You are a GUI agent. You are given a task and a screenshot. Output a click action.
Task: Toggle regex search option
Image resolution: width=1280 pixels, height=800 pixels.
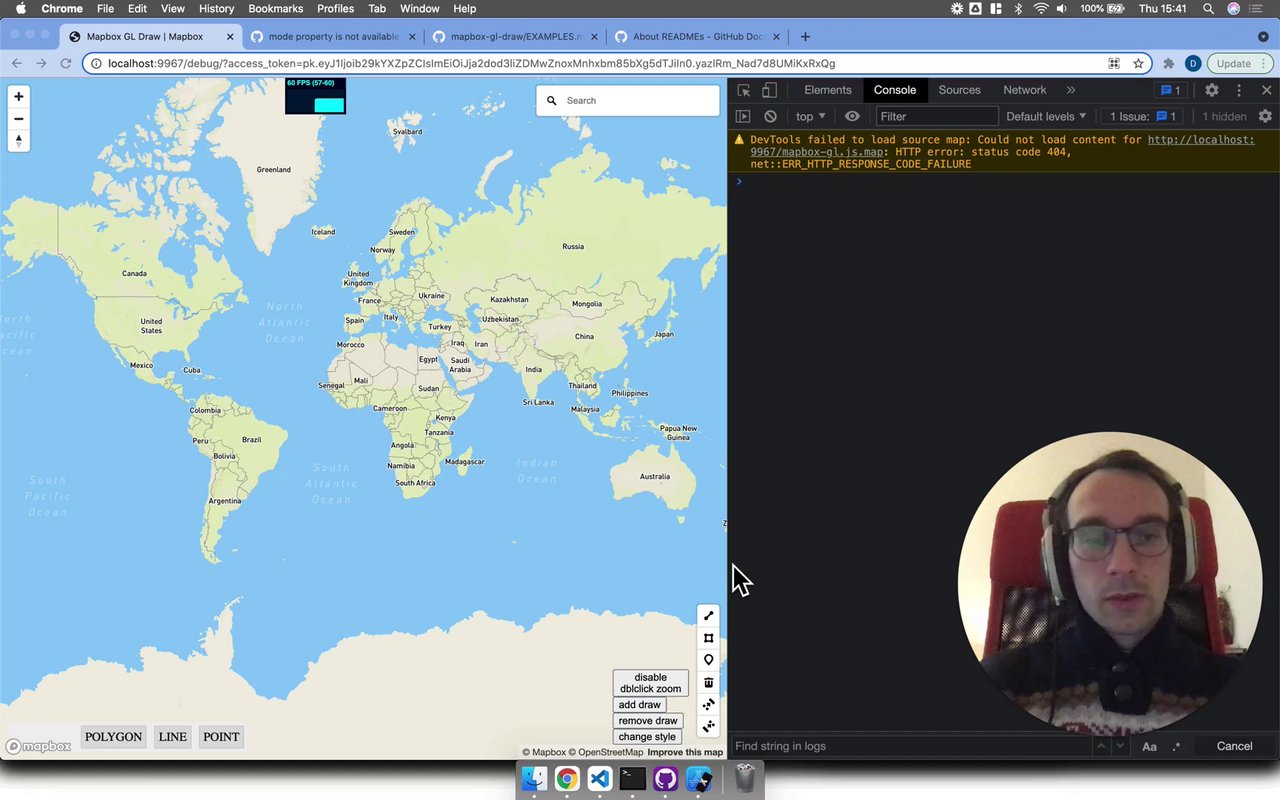tap(1176, 746)
